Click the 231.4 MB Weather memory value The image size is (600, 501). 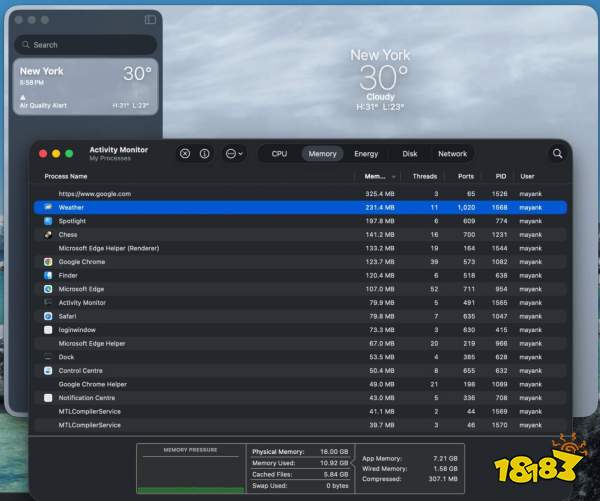pos(380,207)
